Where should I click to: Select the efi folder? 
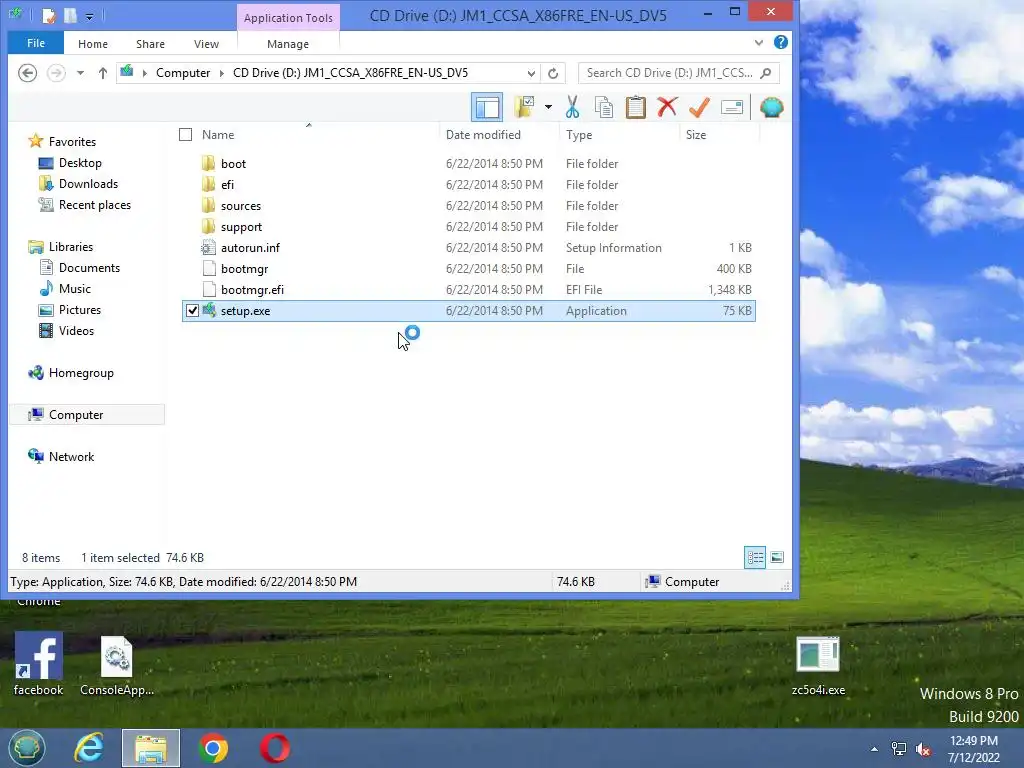(x=227, y=185)
